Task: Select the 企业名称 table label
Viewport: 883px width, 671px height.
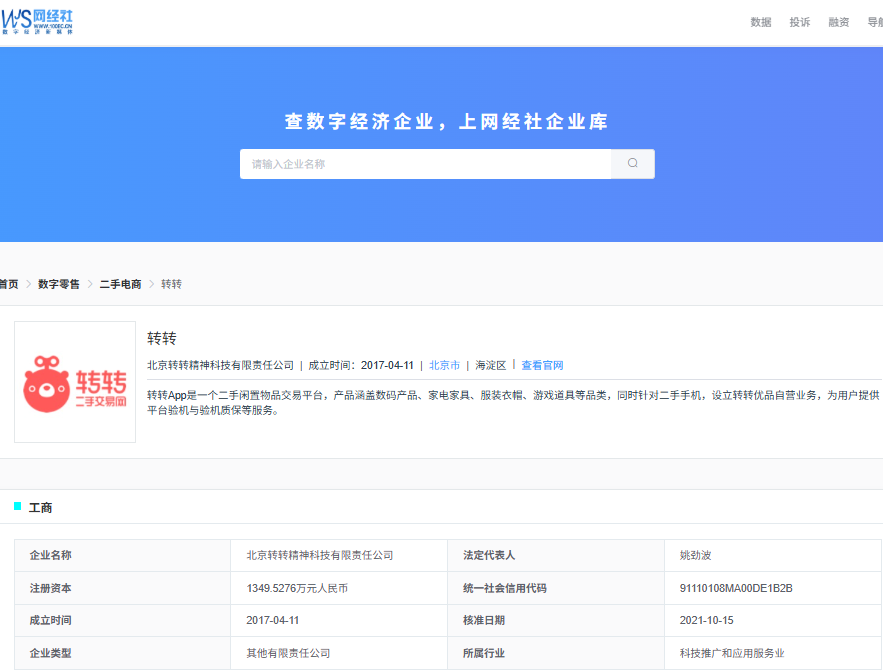Action: coord(51,555)
